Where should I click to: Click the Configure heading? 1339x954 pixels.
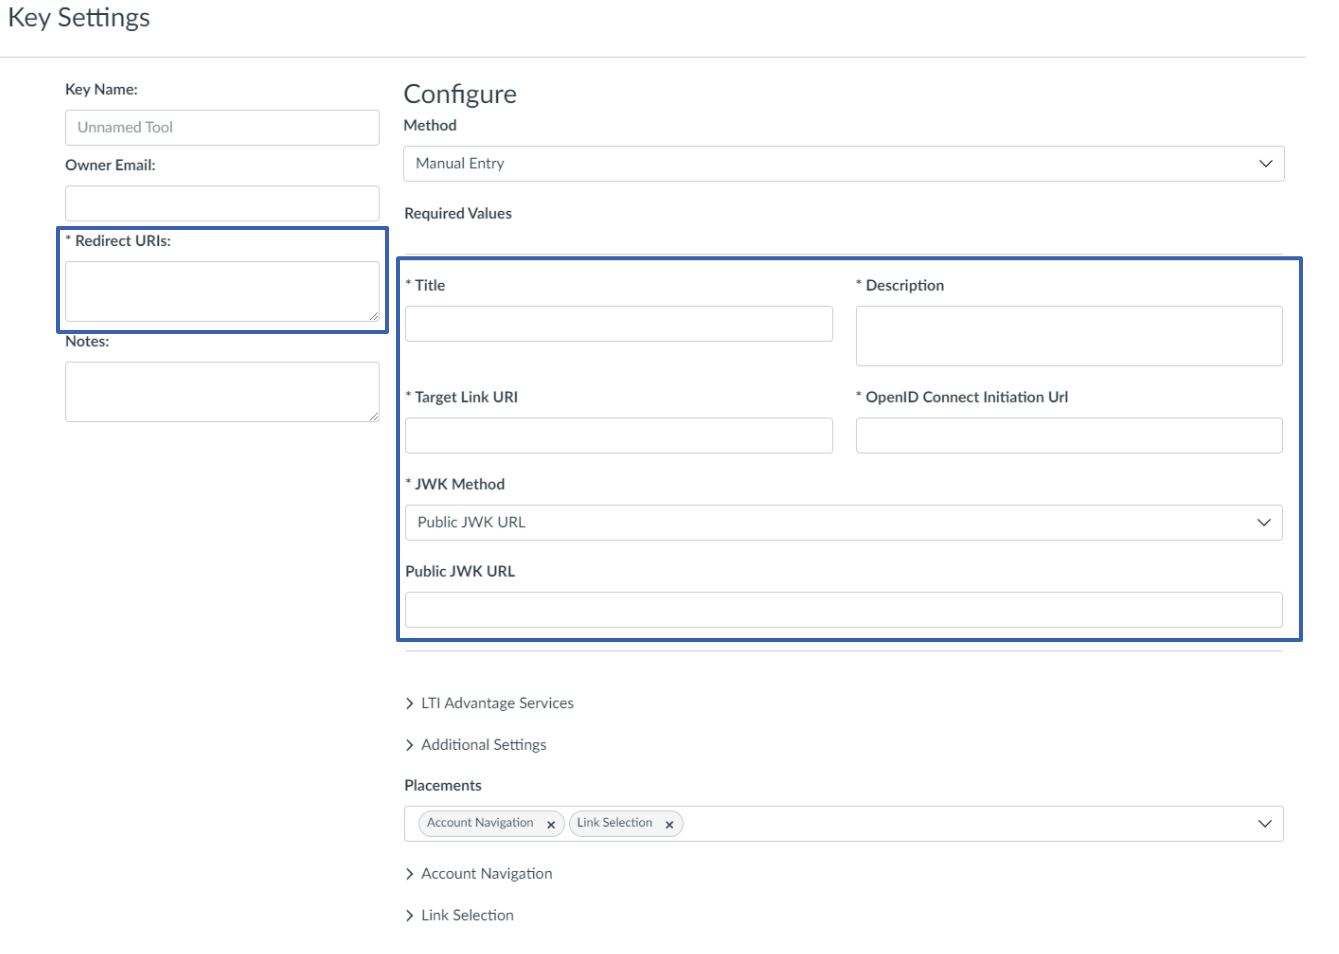[460, 94]
